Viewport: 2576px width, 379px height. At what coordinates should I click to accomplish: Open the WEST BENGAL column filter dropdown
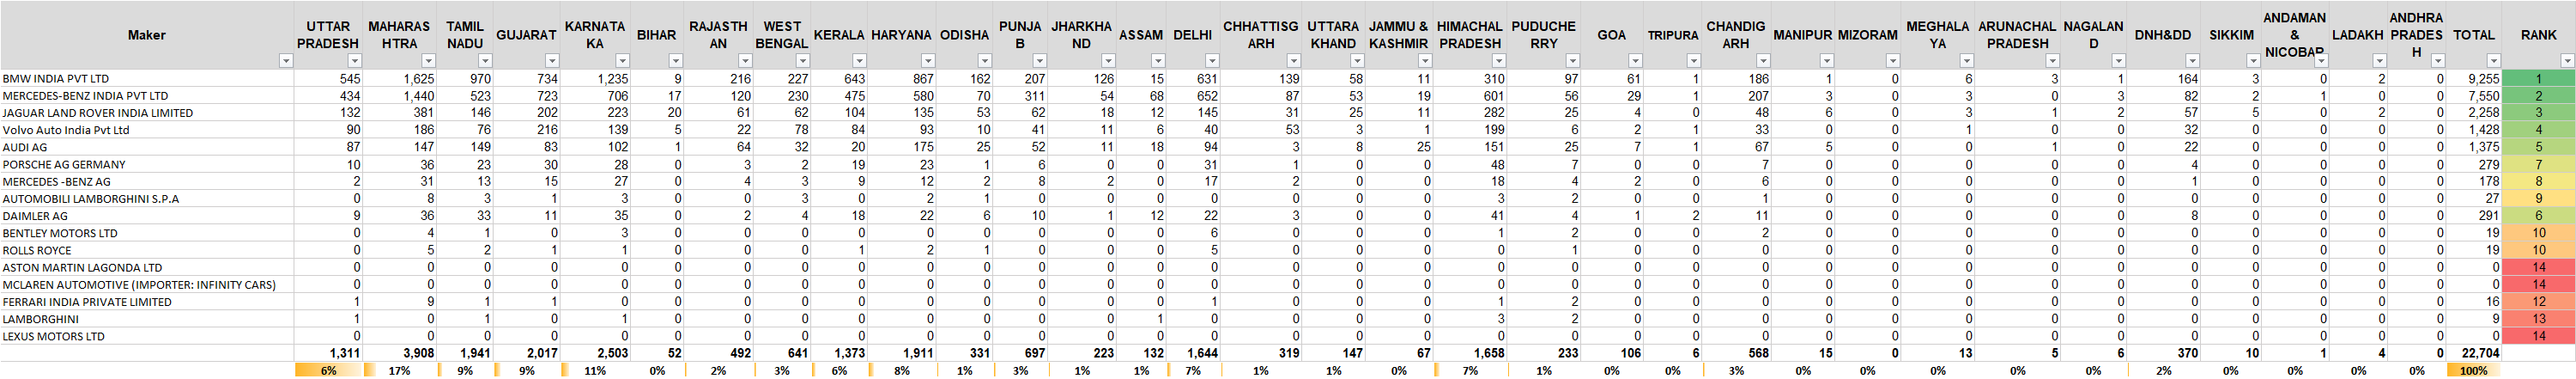(802, 61)
